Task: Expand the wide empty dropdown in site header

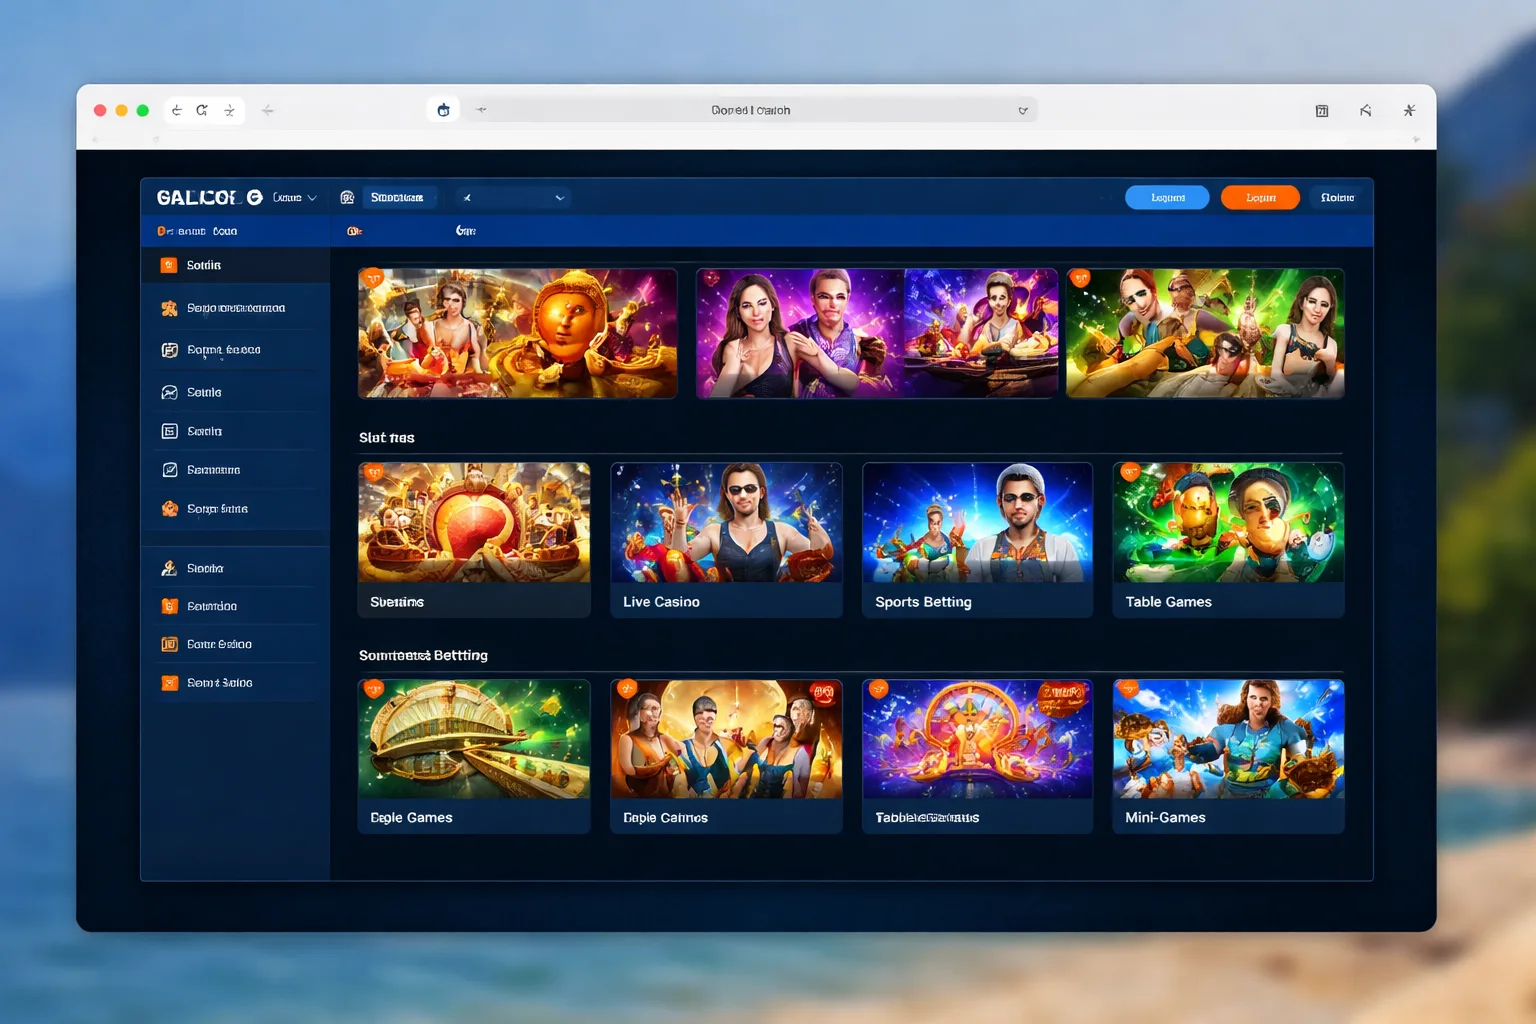Action: pos(513,198)
